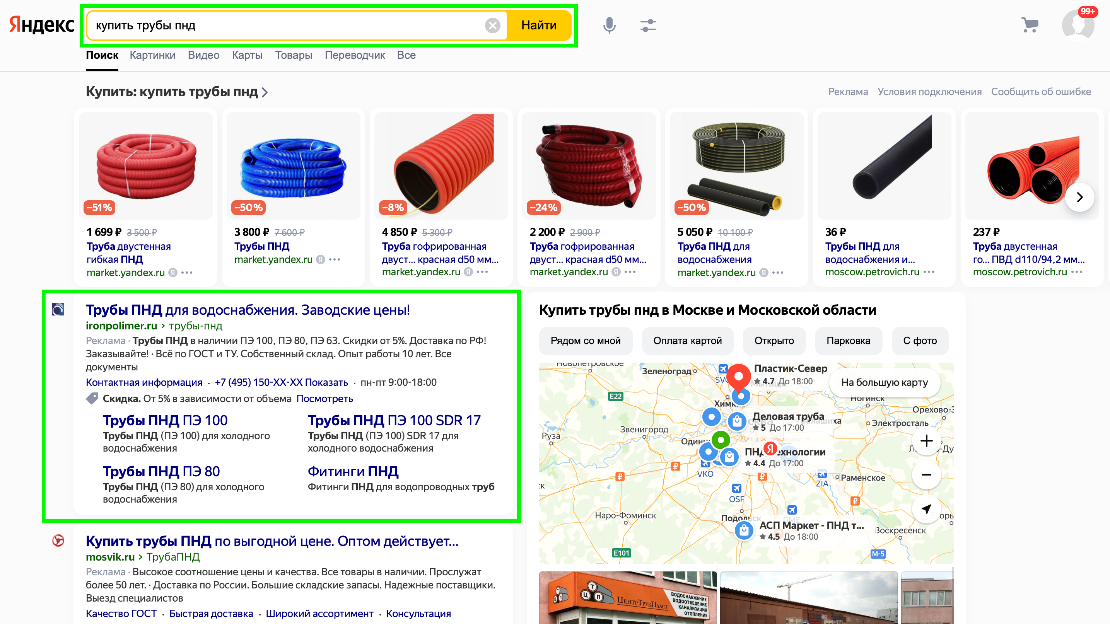Switch to the Видео tab
The width and height of the screenshot is (1110, 624).
(x=204, y=55)
